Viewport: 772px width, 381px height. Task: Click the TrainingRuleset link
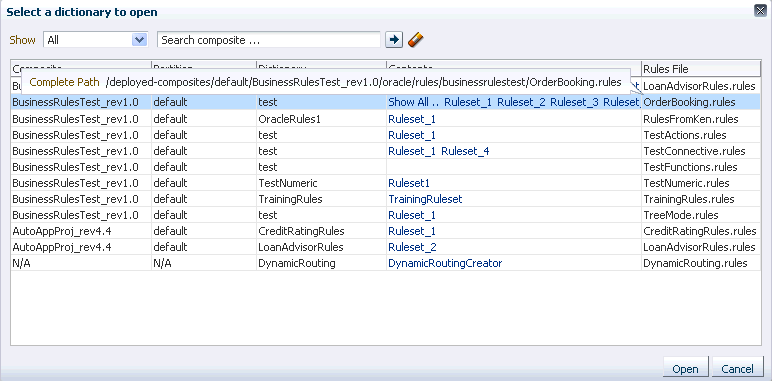[x=425, y=199]
